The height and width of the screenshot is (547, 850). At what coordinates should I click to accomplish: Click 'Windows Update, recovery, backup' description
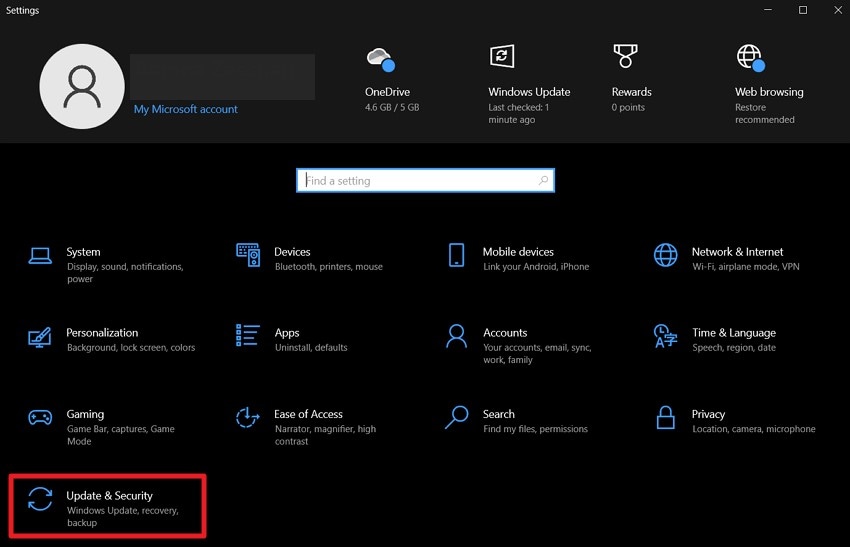pos(123,516)
